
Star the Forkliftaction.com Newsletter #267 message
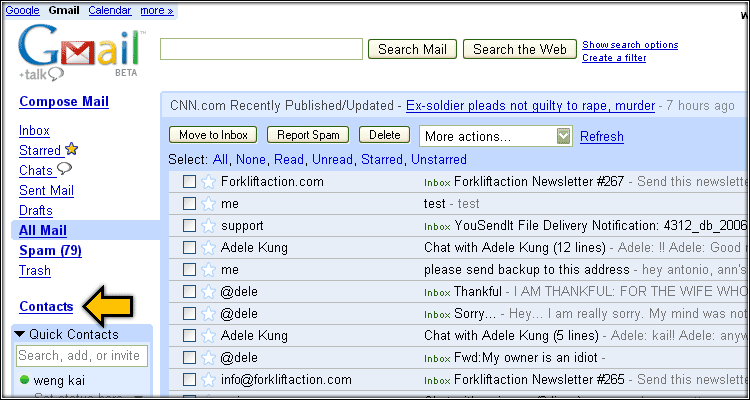pos(208,182)
